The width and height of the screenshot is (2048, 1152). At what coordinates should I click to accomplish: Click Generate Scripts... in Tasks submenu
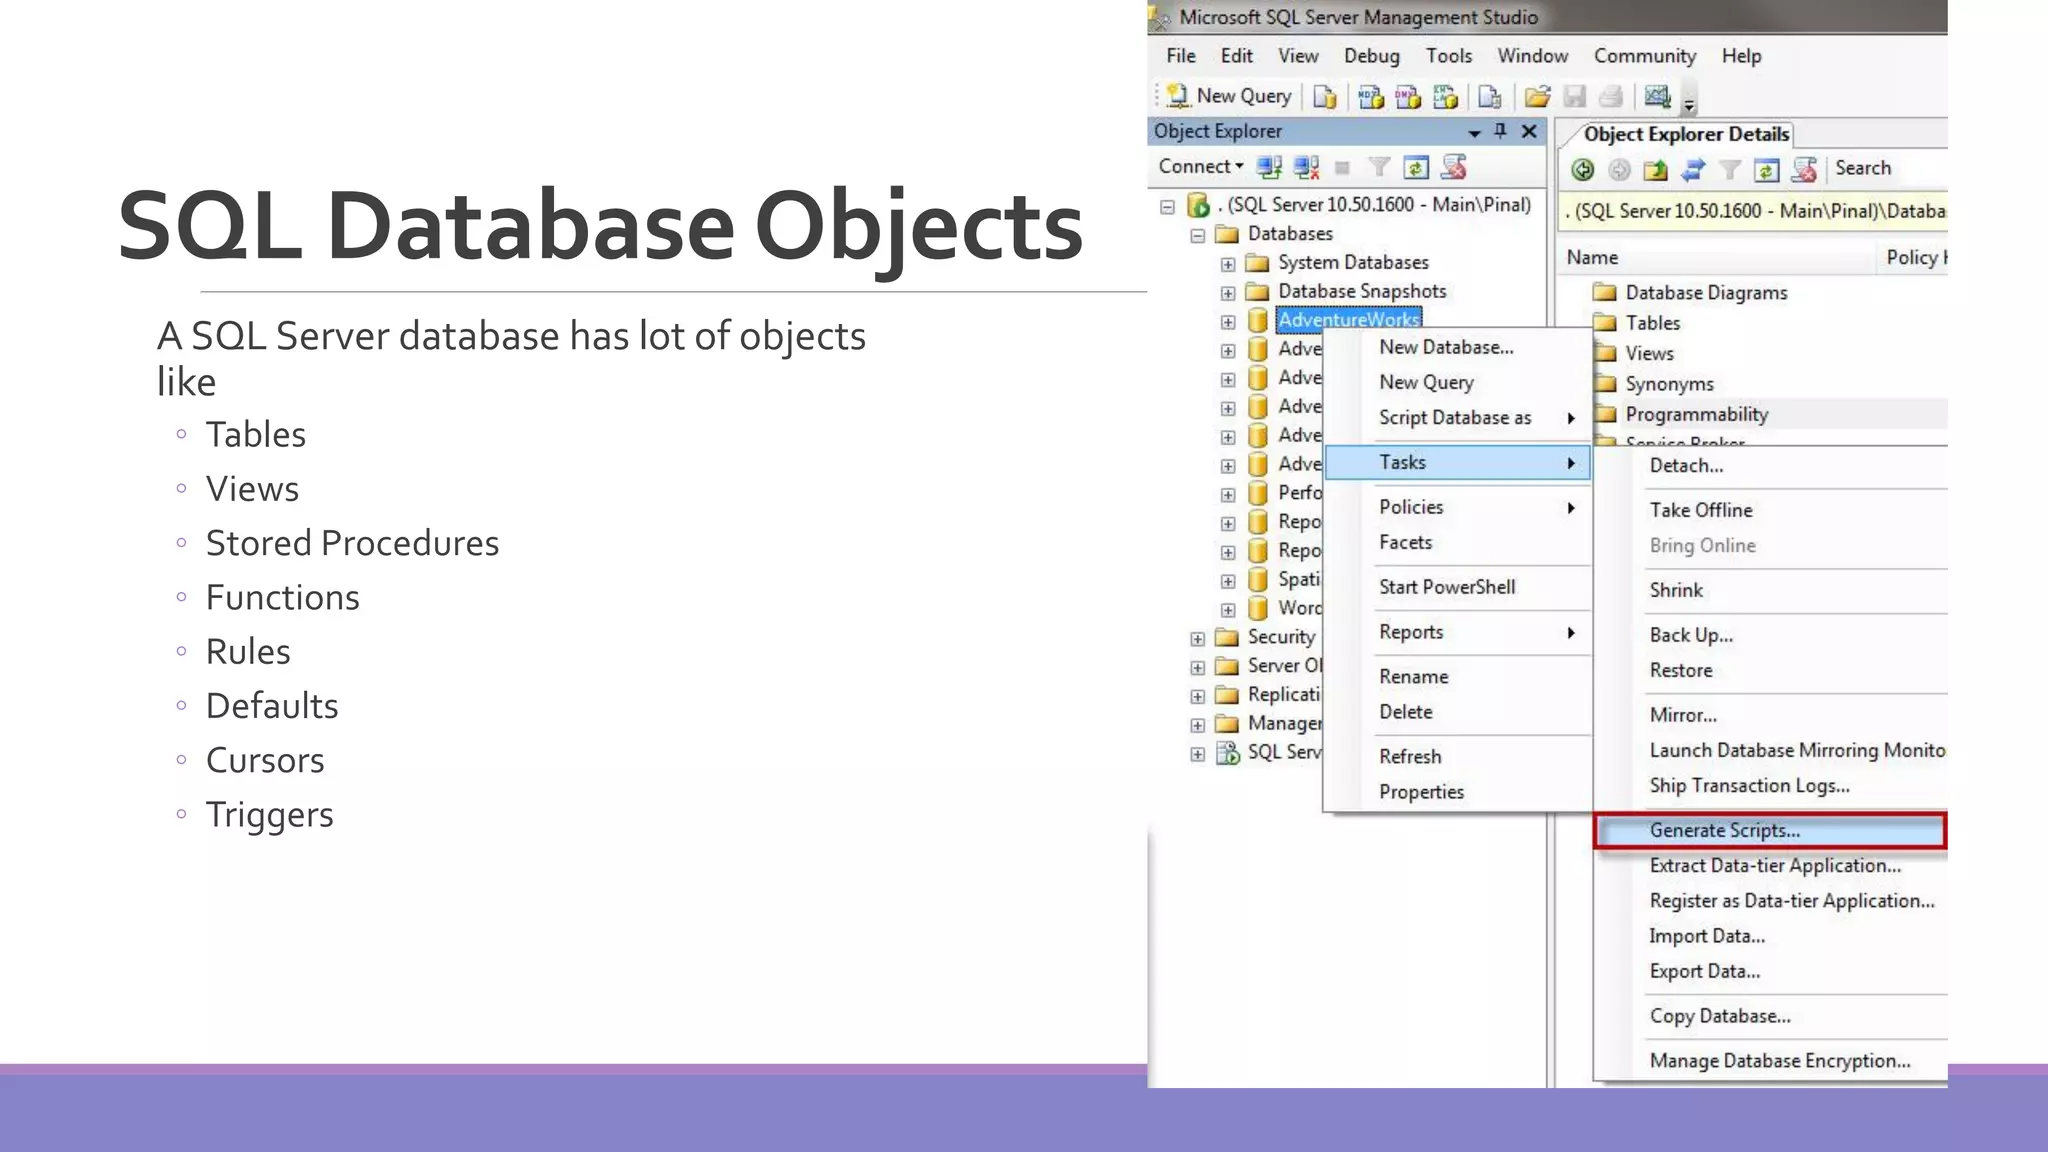1771,831
